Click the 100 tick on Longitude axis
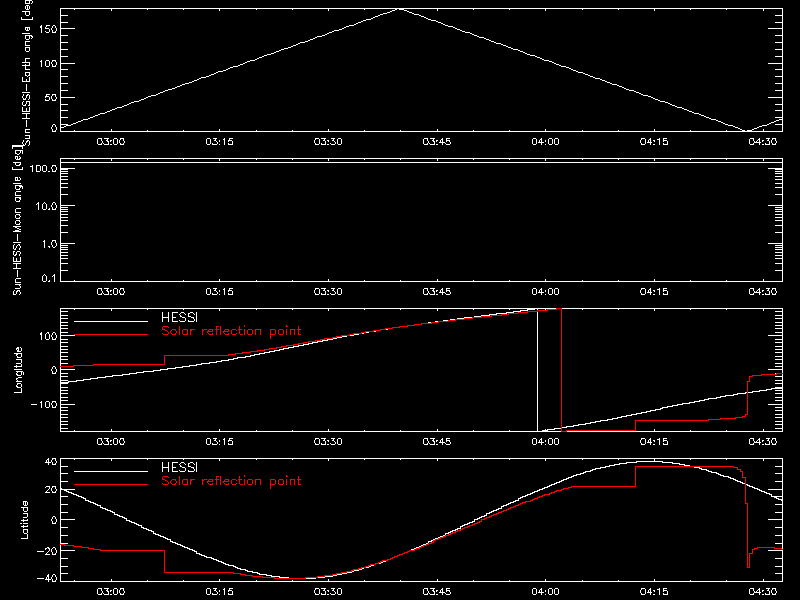 coord(48,336)
